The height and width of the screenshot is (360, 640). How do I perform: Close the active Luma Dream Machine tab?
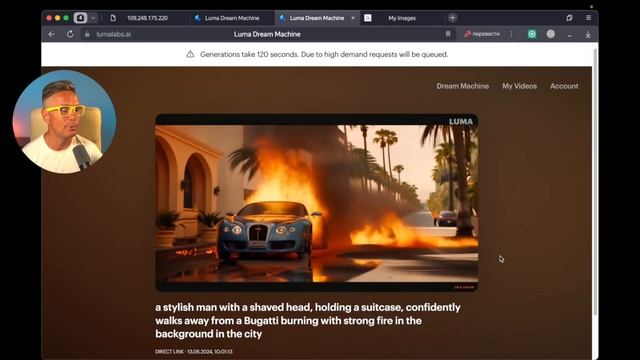[x=353, y=18]
